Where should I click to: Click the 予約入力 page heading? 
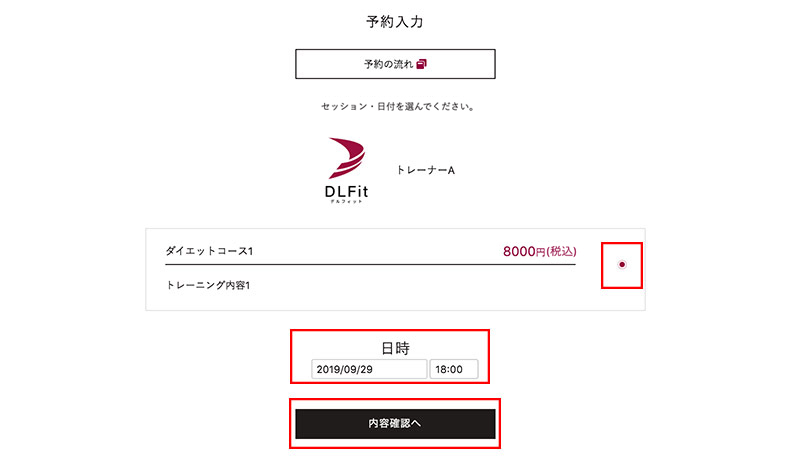click(394, 21)
